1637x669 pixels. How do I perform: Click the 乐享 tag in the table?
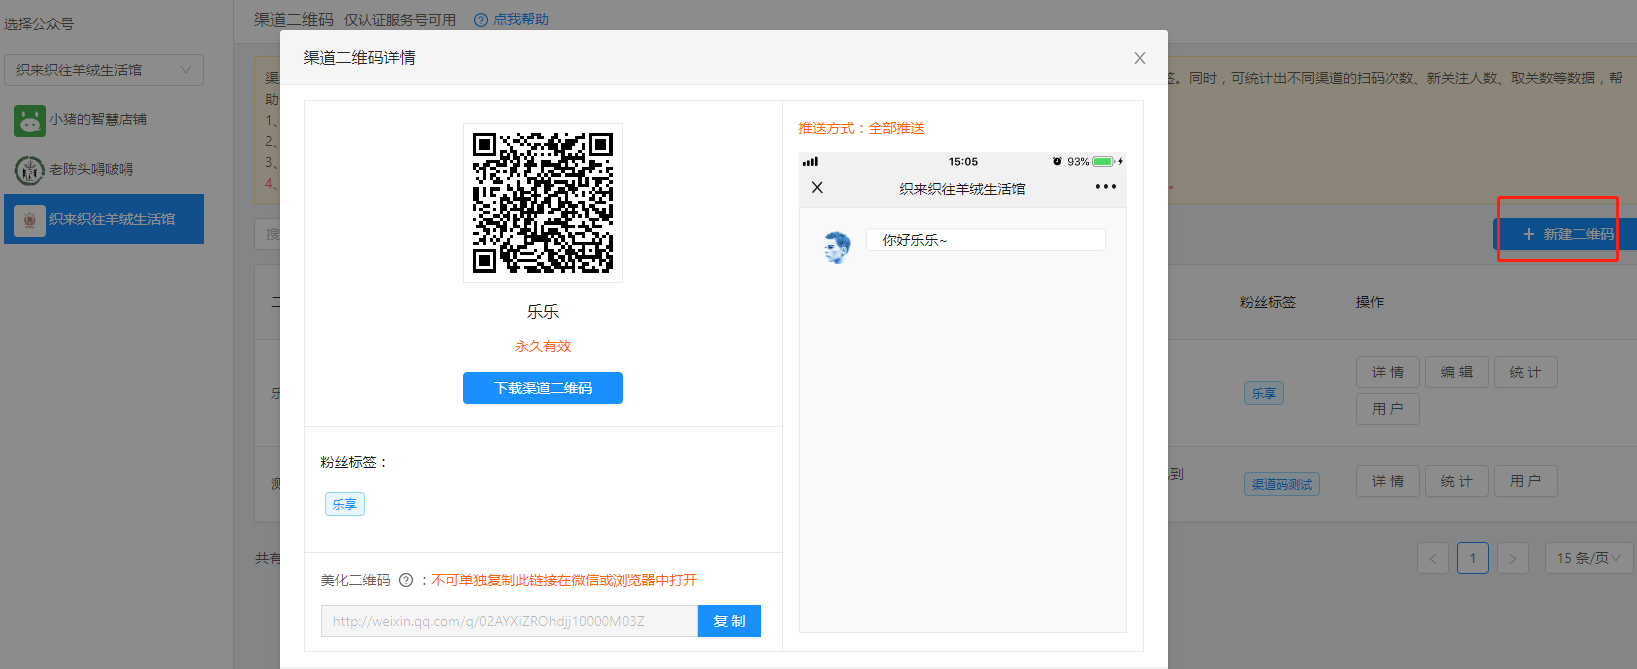[1264, 393]
